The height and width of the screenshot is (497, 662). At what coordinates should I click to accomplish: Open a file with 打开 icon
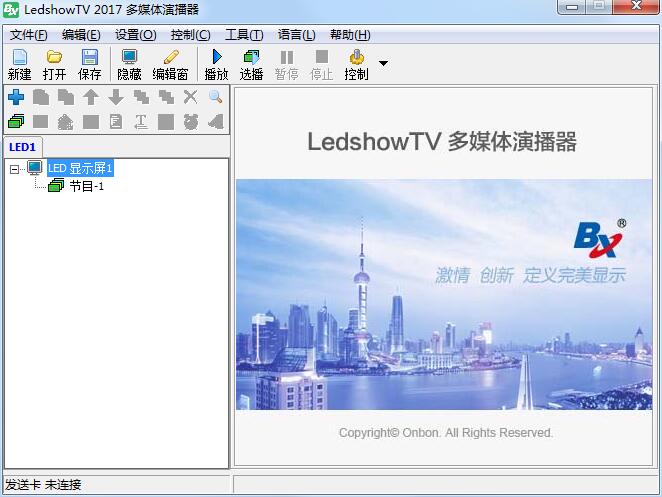pyautogui.click(x=54, y=64)
